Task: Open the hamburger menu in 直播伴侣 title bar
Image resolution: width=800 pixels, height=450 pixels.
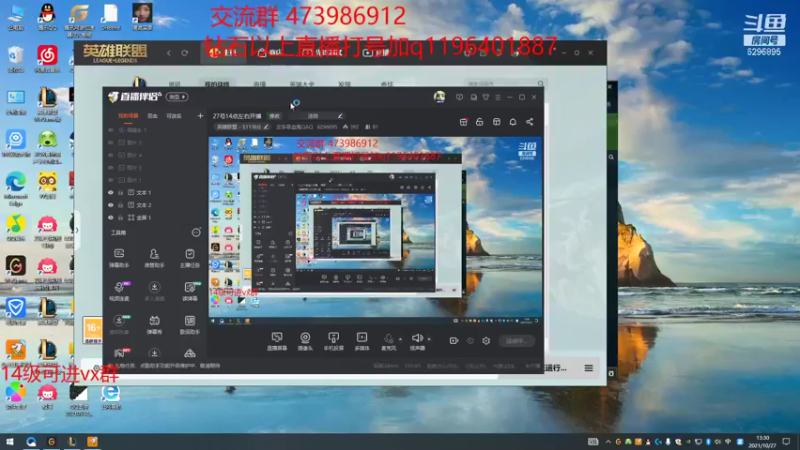Action: pyautogui.click(x=498, y=97)
